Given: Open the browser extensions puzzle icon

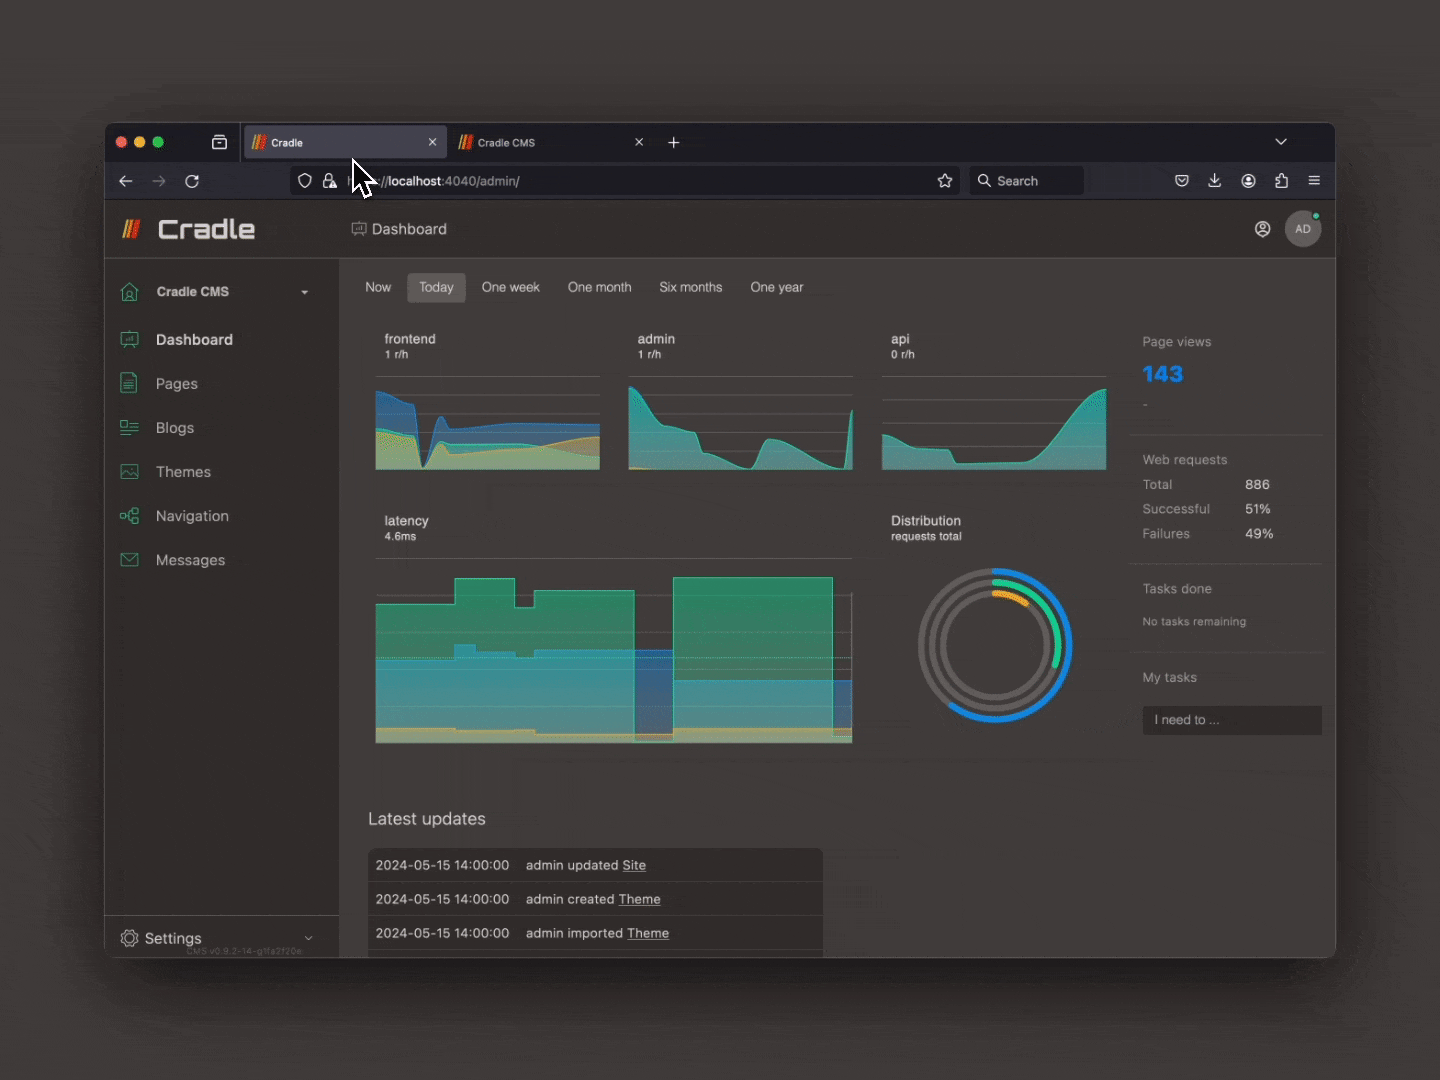Looking at the screenshot, I should tap(1281, 181).
